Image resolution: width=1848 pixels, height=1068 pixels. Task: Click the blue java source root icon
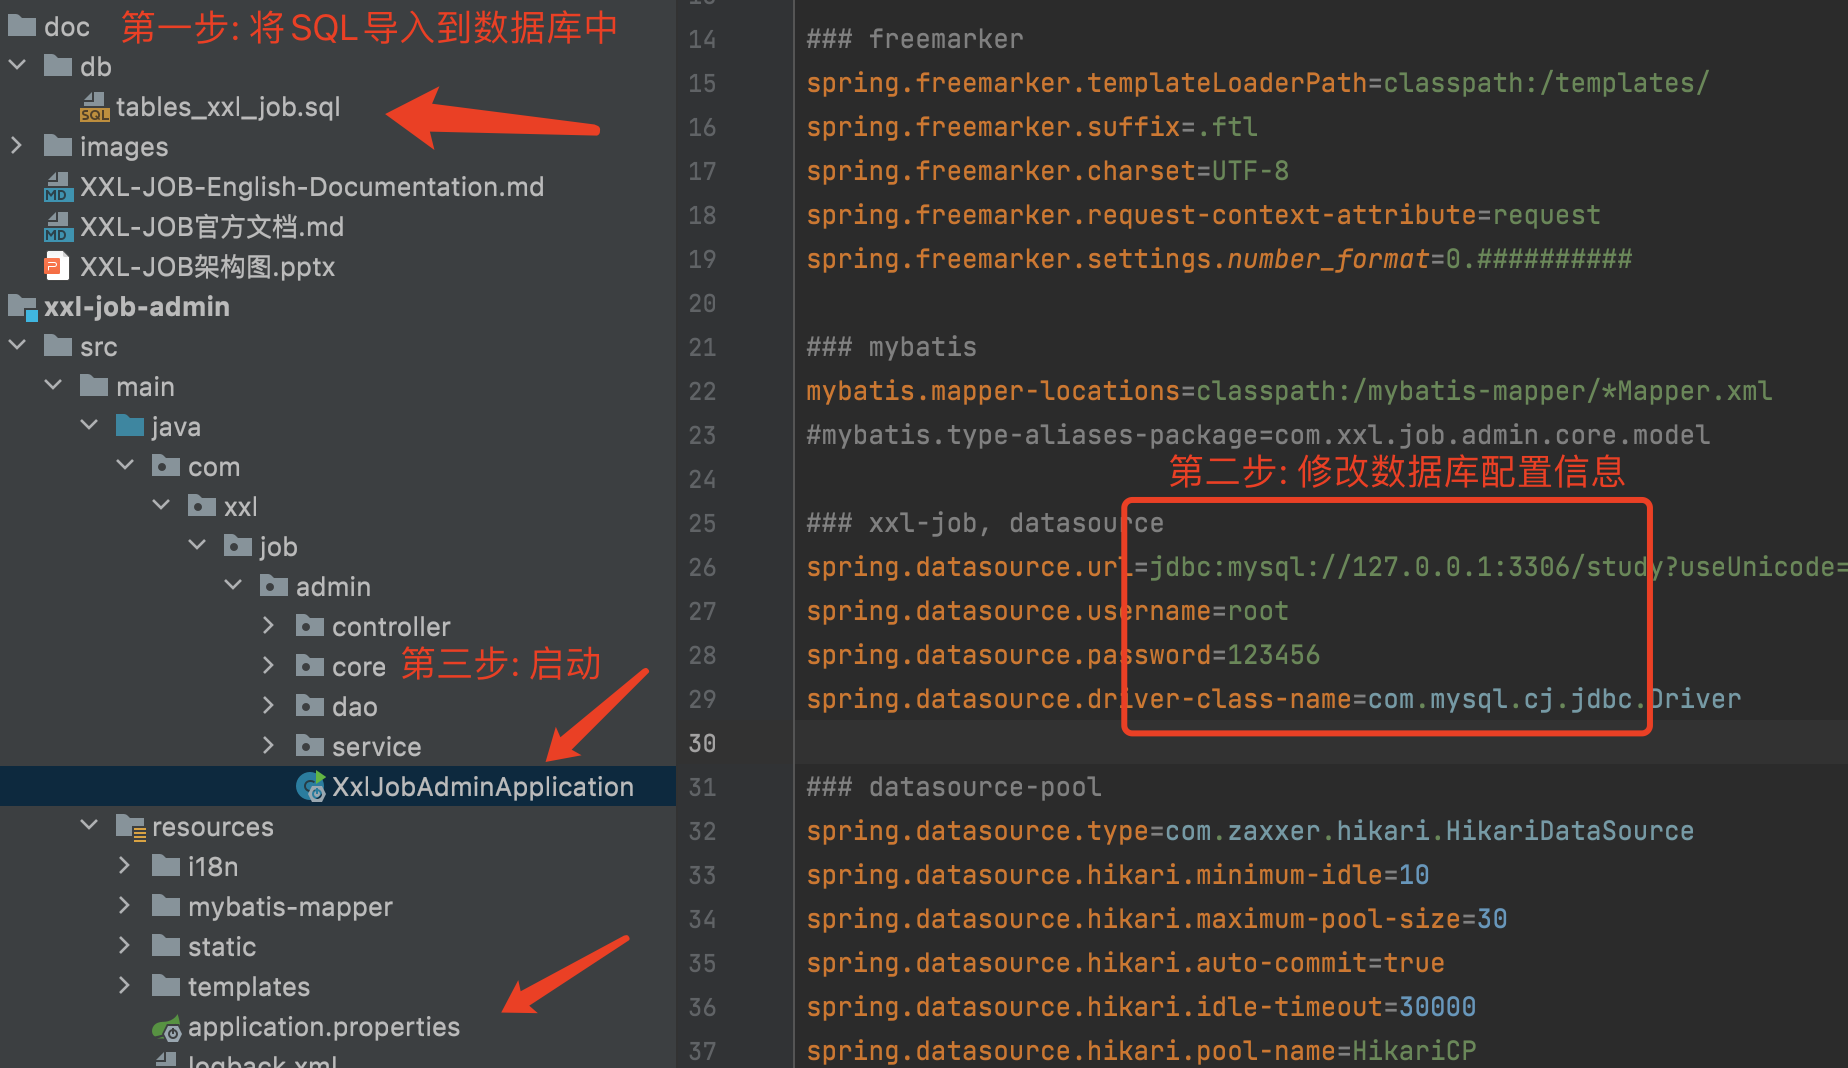pyautogui.click(x=130, y=426)
